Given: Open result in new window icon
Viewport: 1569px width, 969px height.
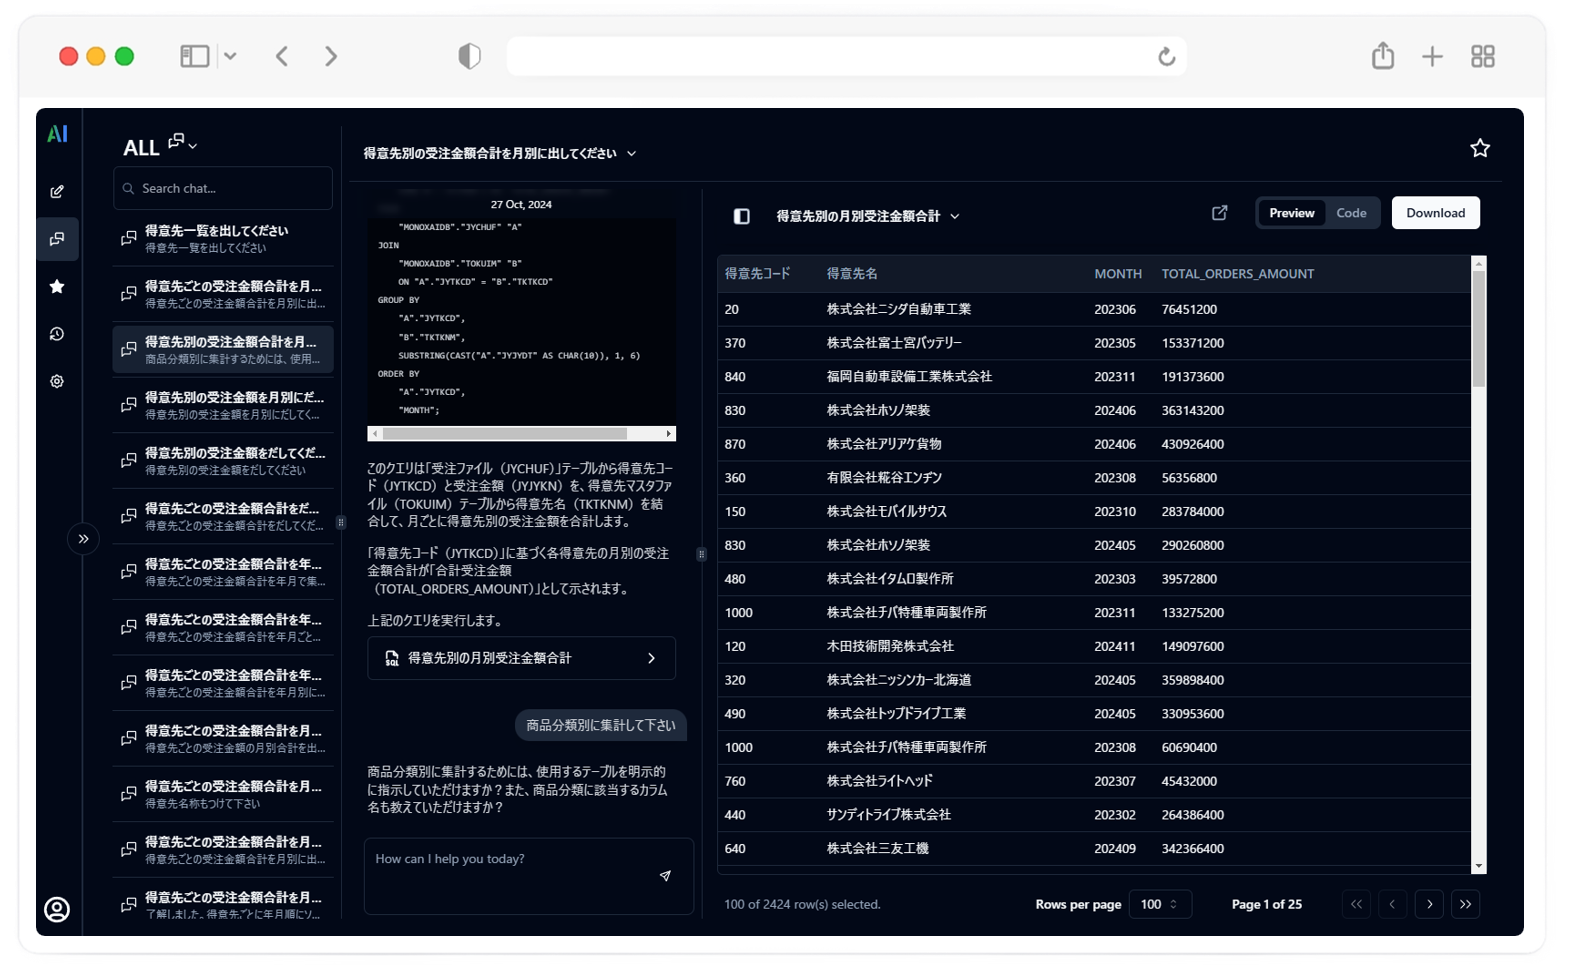Looking at the screenshot, I should pyautogui.click(x=1220, y=213).
